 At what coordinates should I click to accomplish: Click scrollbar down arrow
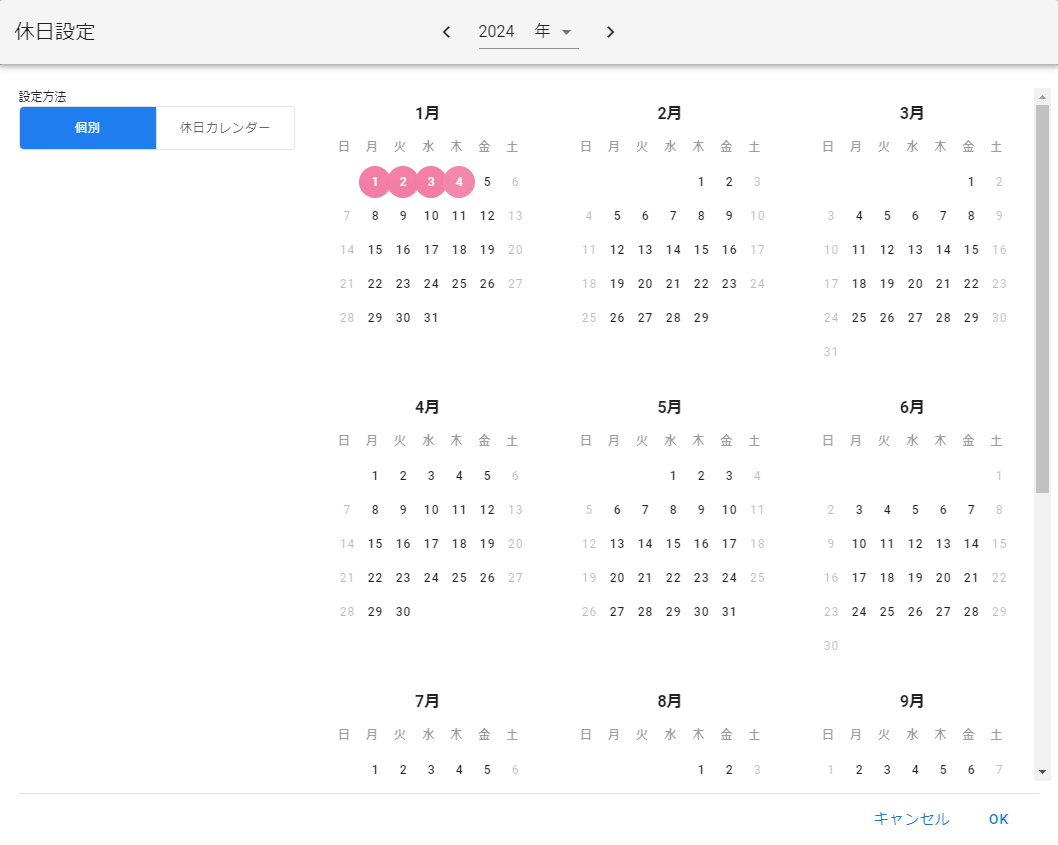pyautogui.click(x=1042, y=772)
